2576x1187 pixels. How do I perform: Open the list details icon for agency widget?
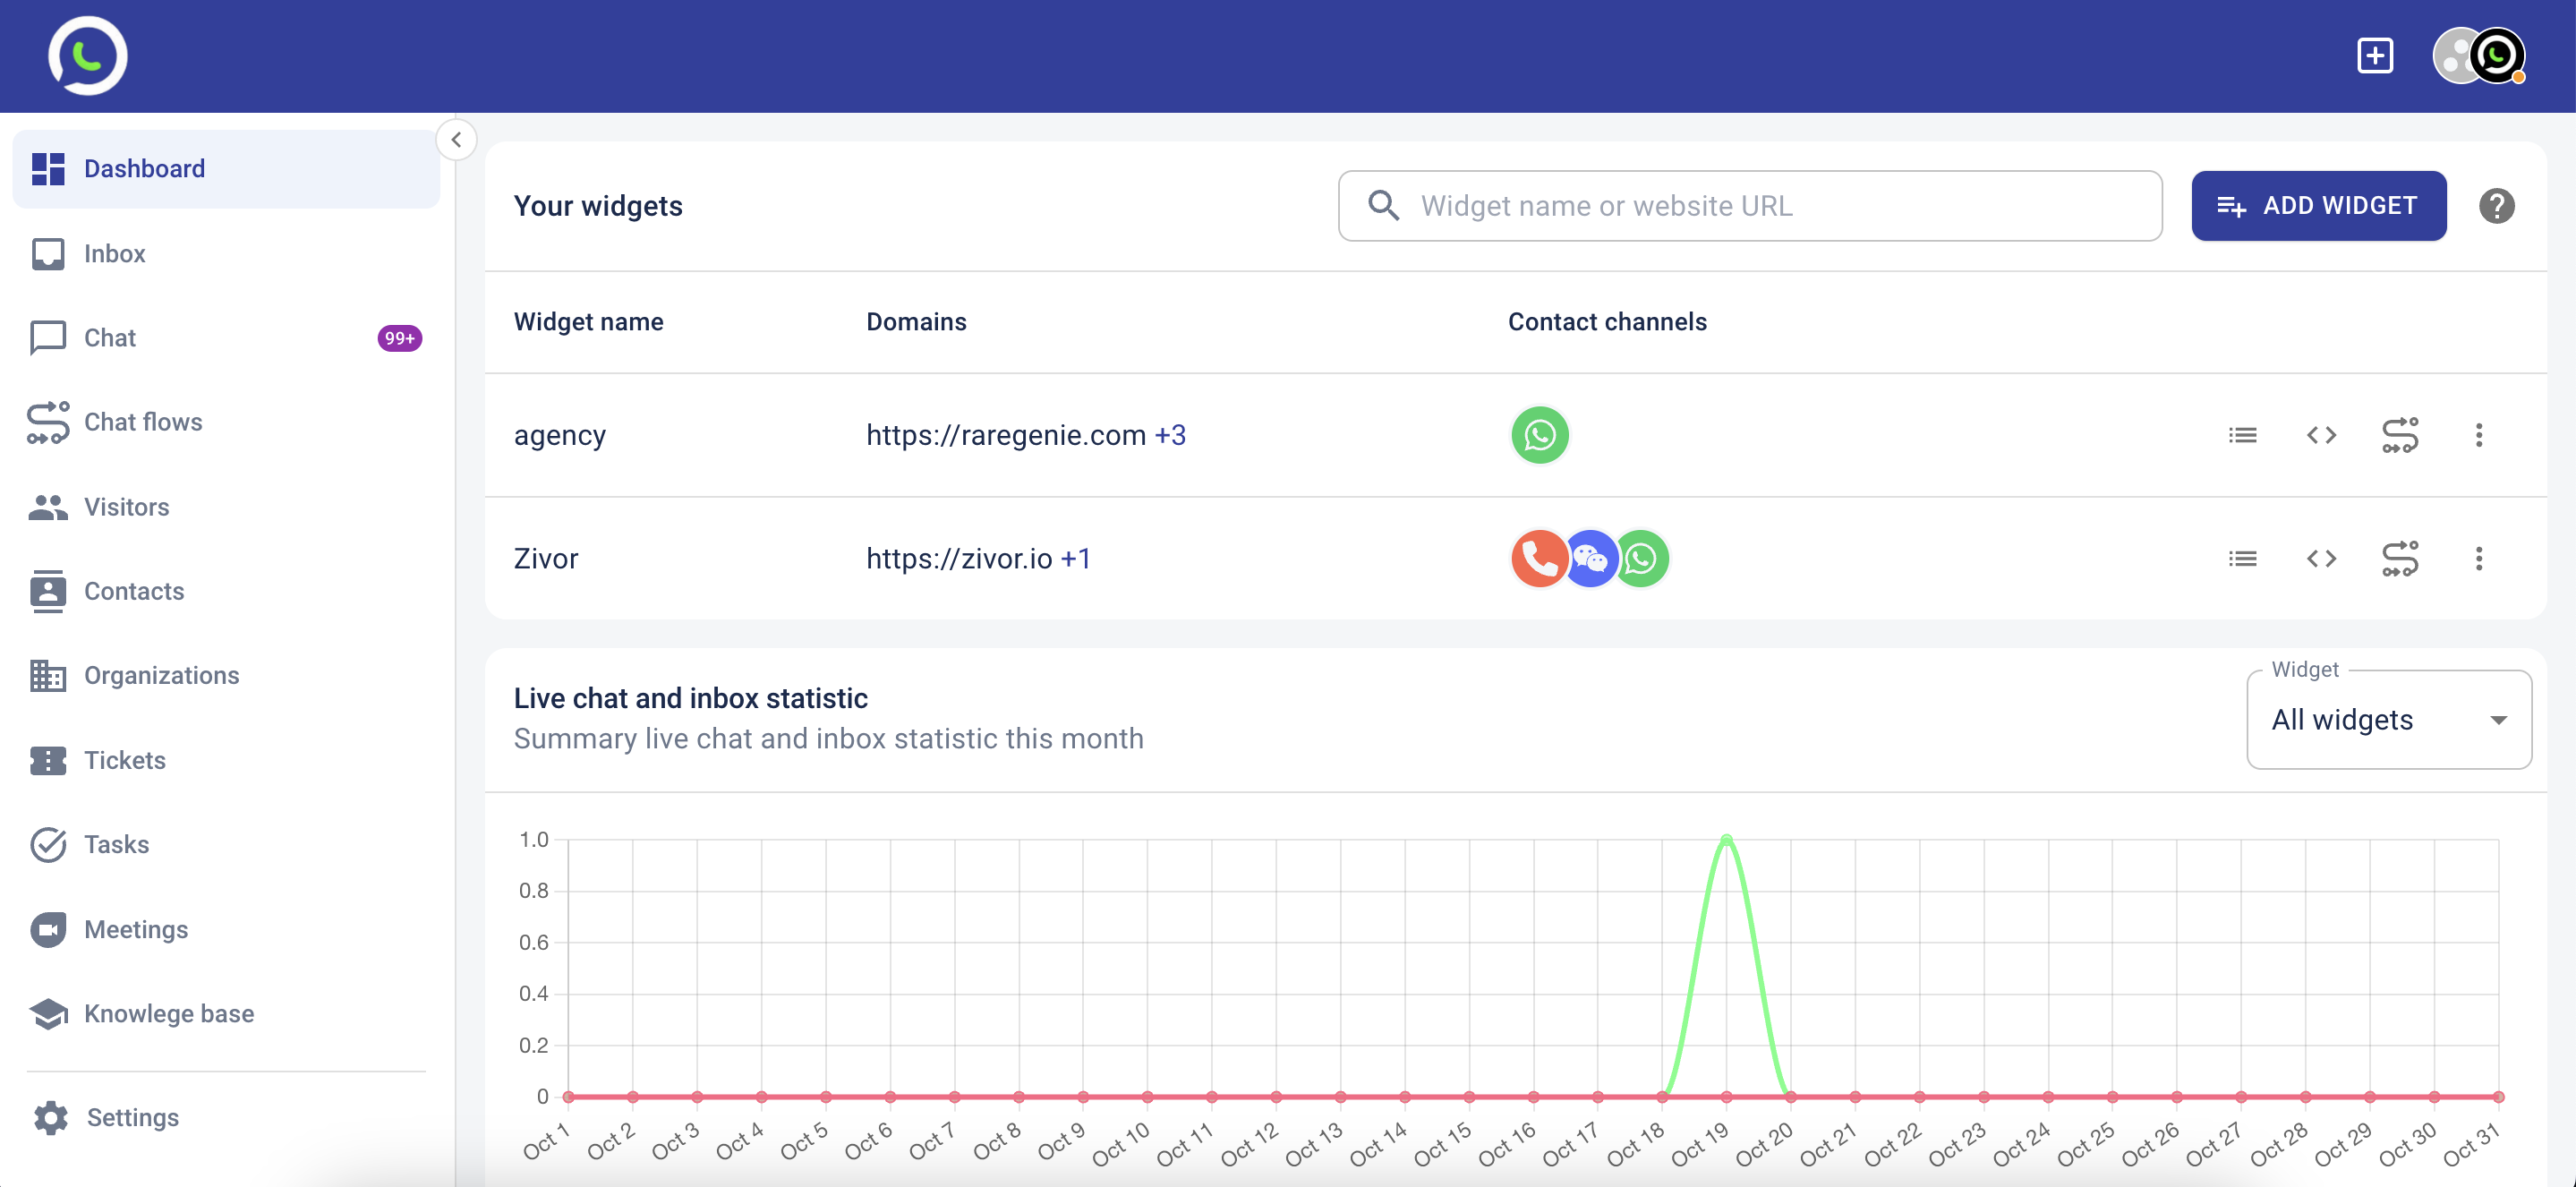pyautogui.click(x=2242, y=435)
